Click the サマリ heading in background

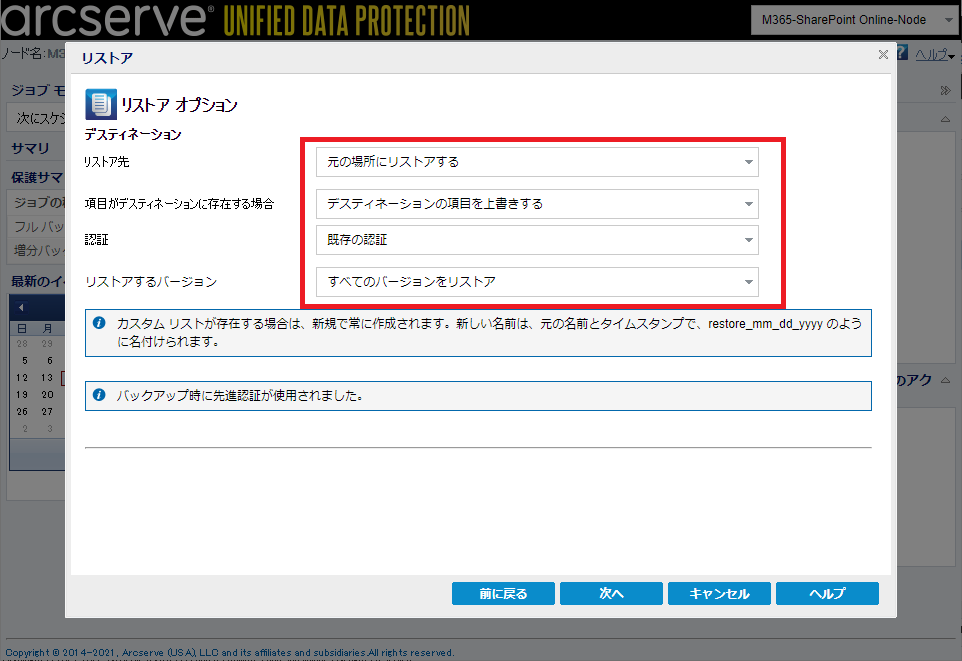31,148
